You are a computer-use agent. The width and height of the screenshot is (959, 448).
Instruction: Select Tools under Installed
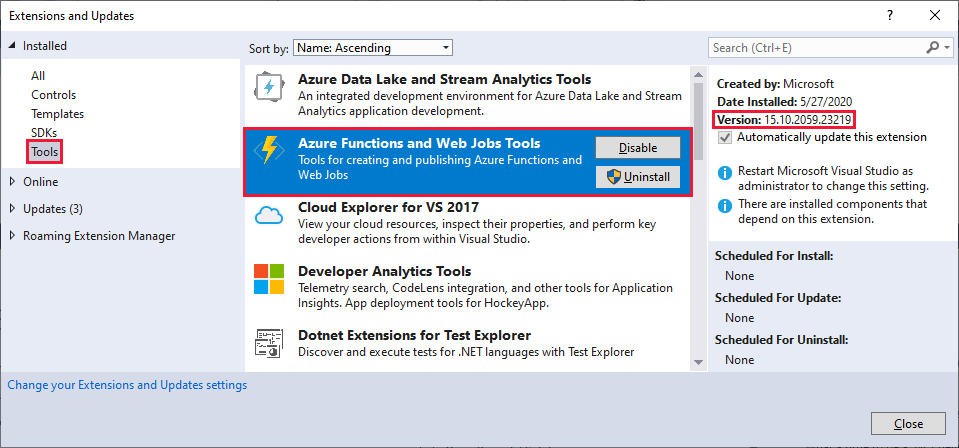point(44,152)
